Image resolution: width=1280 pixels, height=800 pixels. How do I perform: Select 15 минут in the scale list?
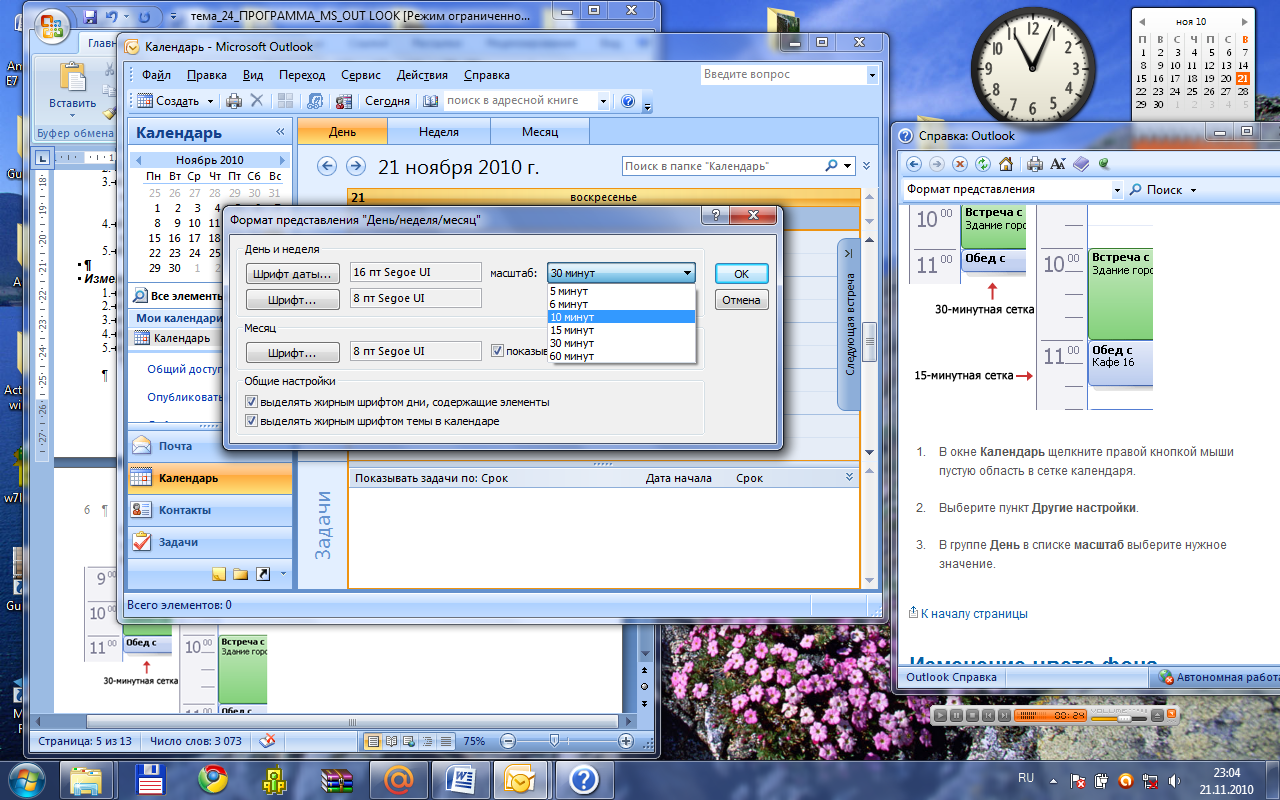point(621,329)
